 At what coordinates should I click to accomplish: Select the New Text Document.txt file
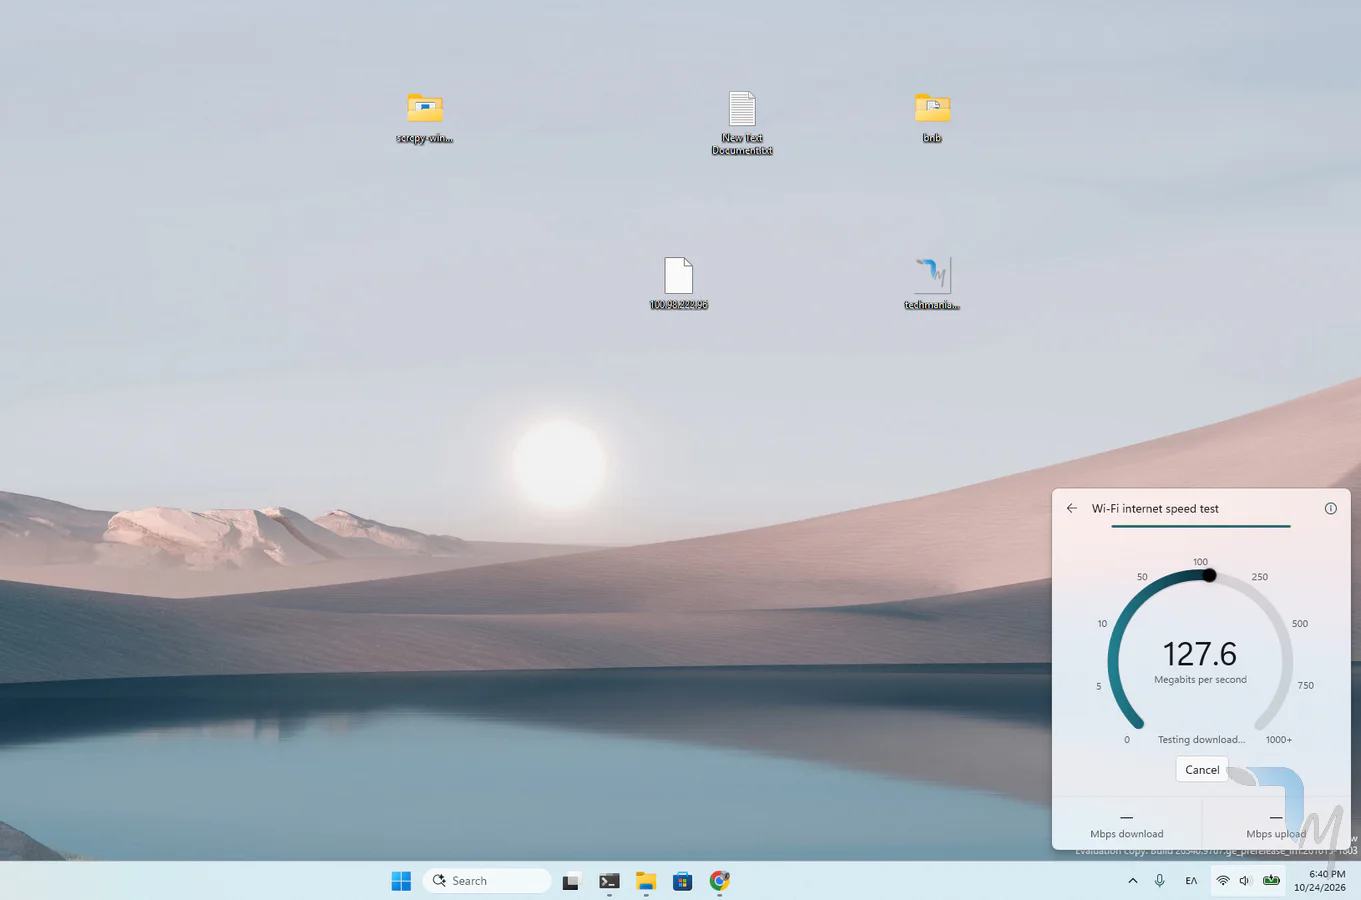(x=742, y=123)
